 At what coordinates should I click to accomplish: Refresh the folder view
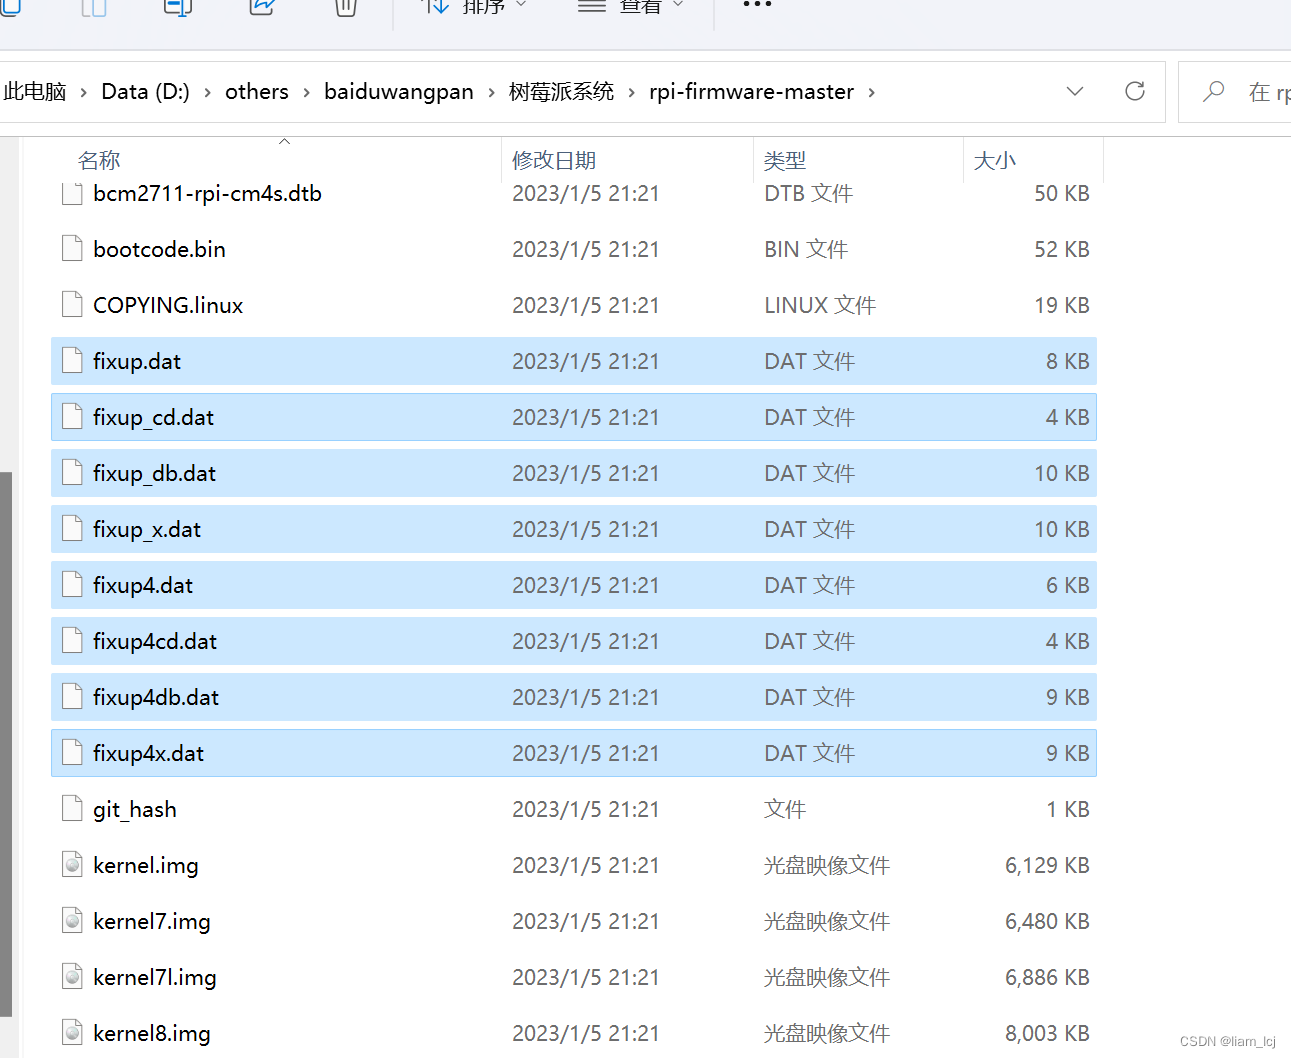tap(1135, 91)
